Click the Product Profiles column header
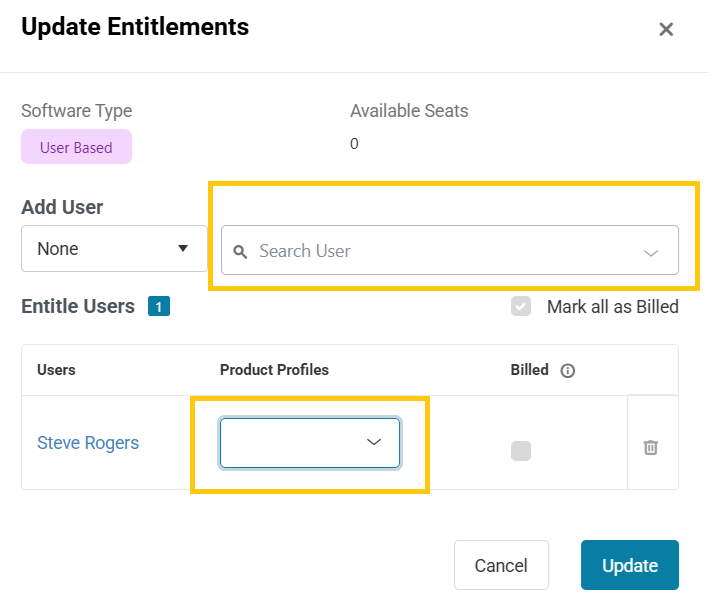 pos(274,370)
